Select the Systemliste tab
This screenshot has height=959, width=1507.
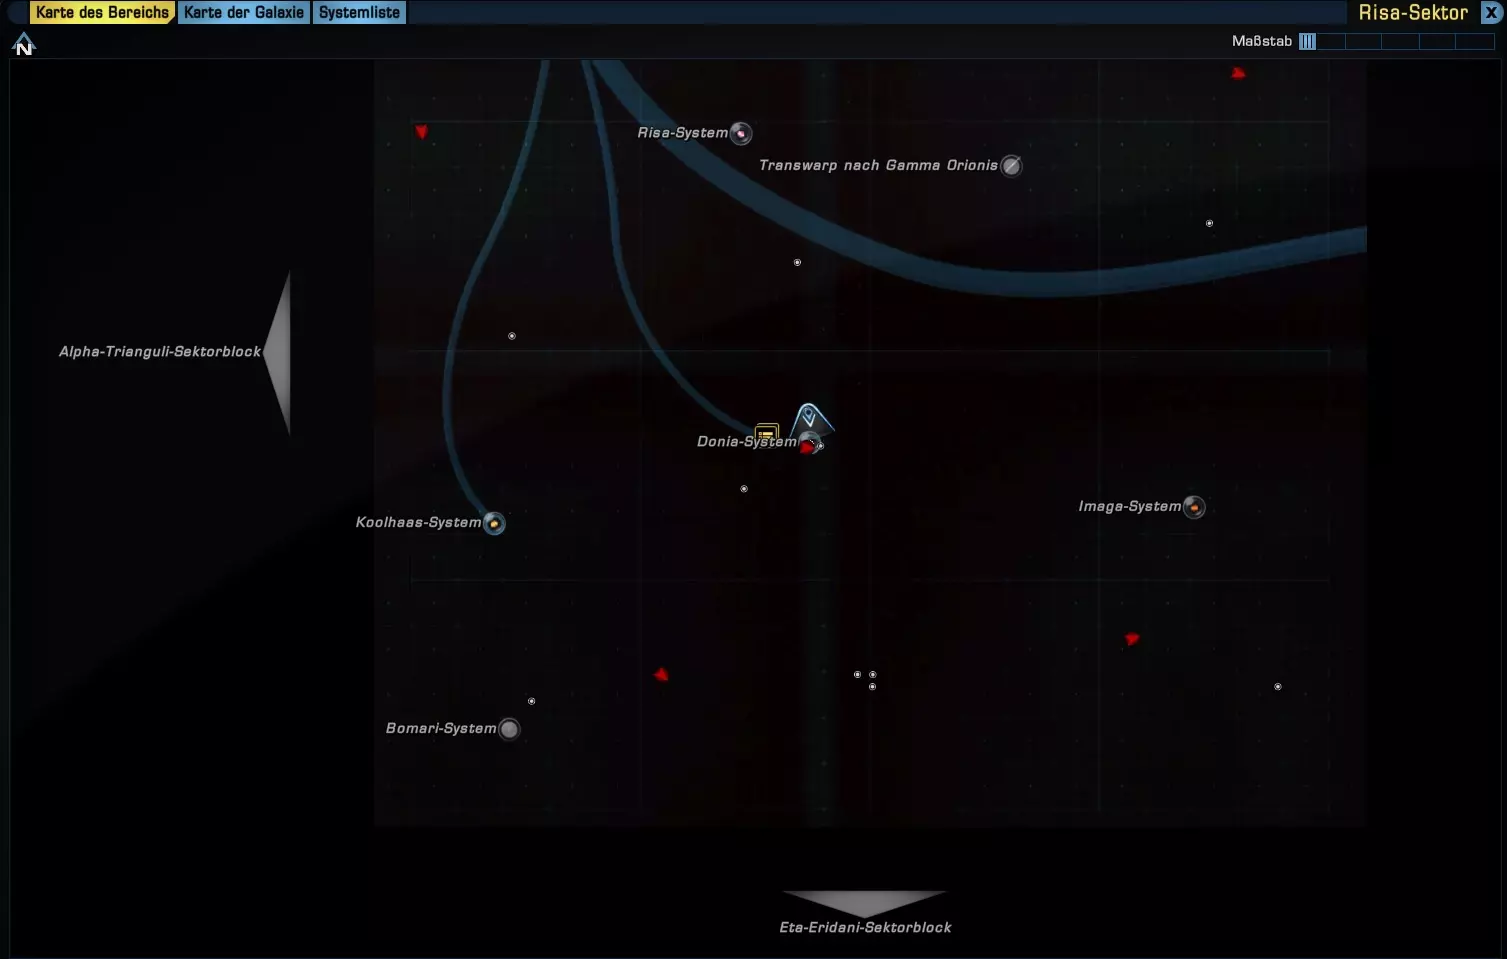pos(359,12)
